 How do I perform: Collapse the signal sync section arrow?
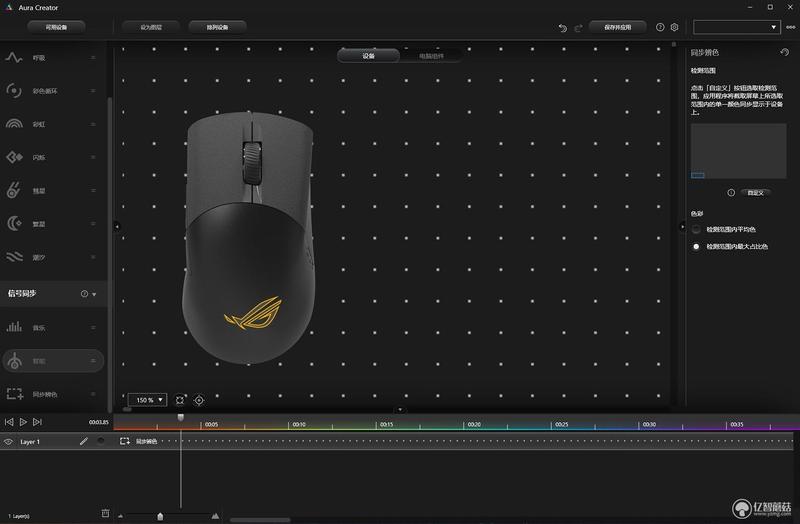[94, 294]
